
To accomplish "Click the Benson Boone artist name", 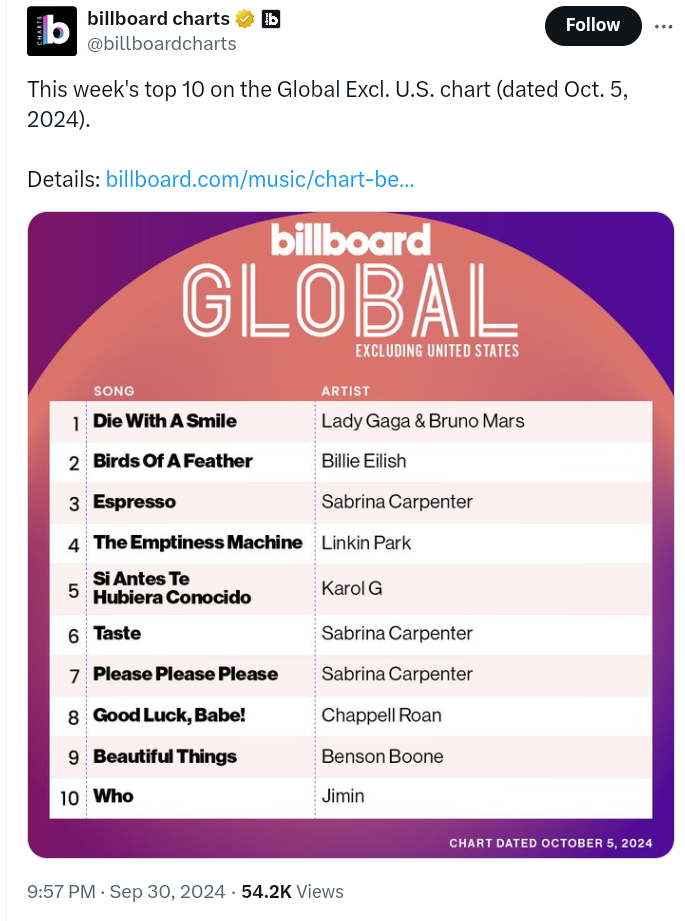I will [382, 756].
